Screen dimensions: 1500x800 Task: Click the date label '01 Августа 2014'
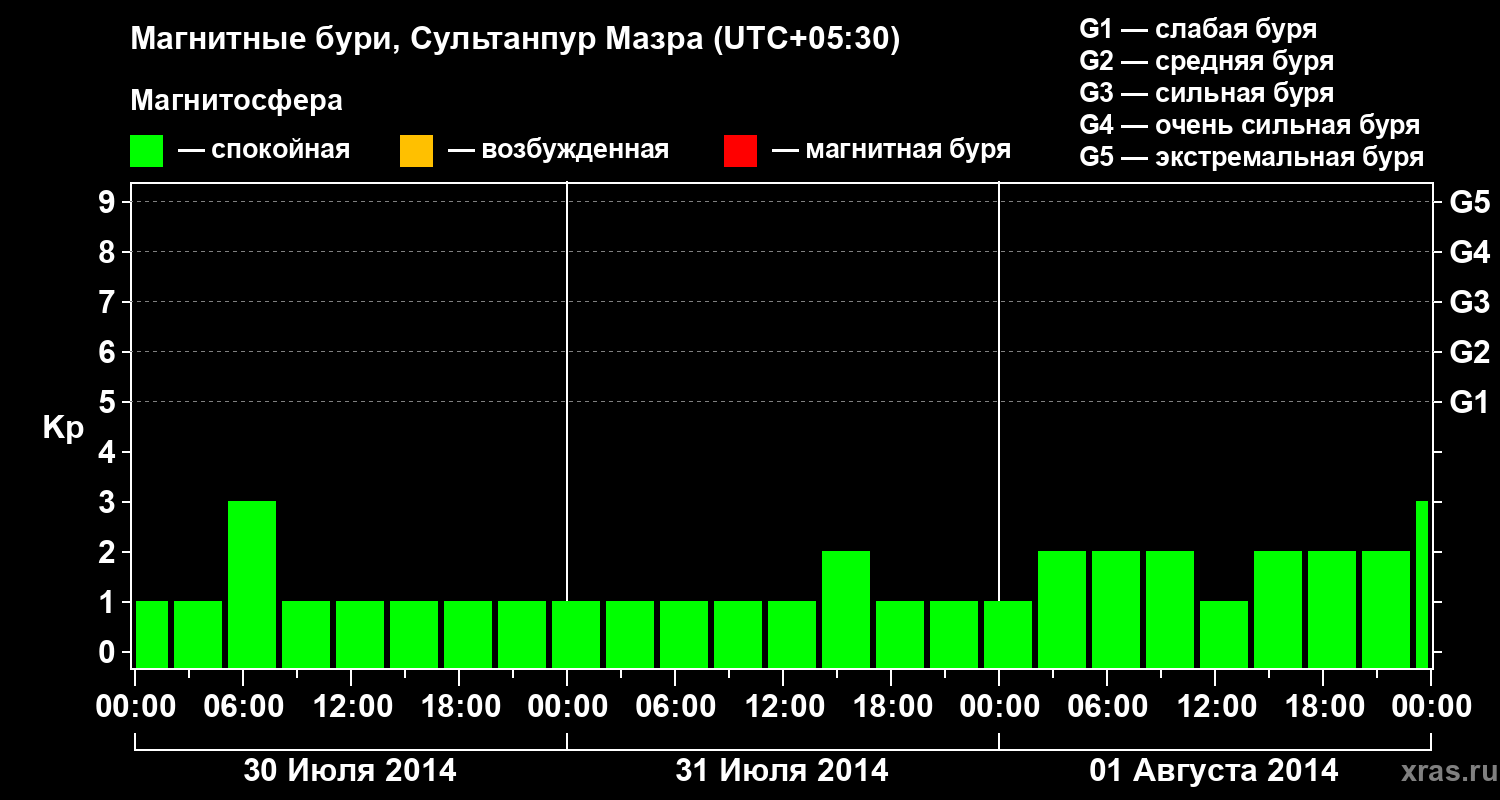[1214, 770]
